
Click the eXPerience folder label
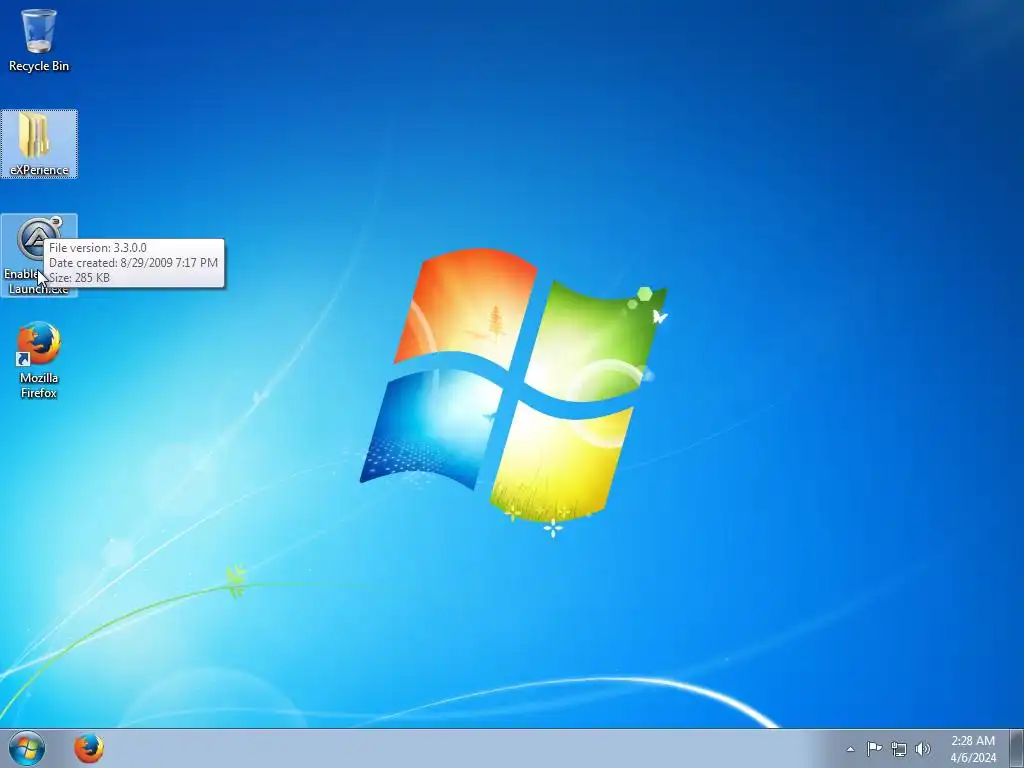39,170
